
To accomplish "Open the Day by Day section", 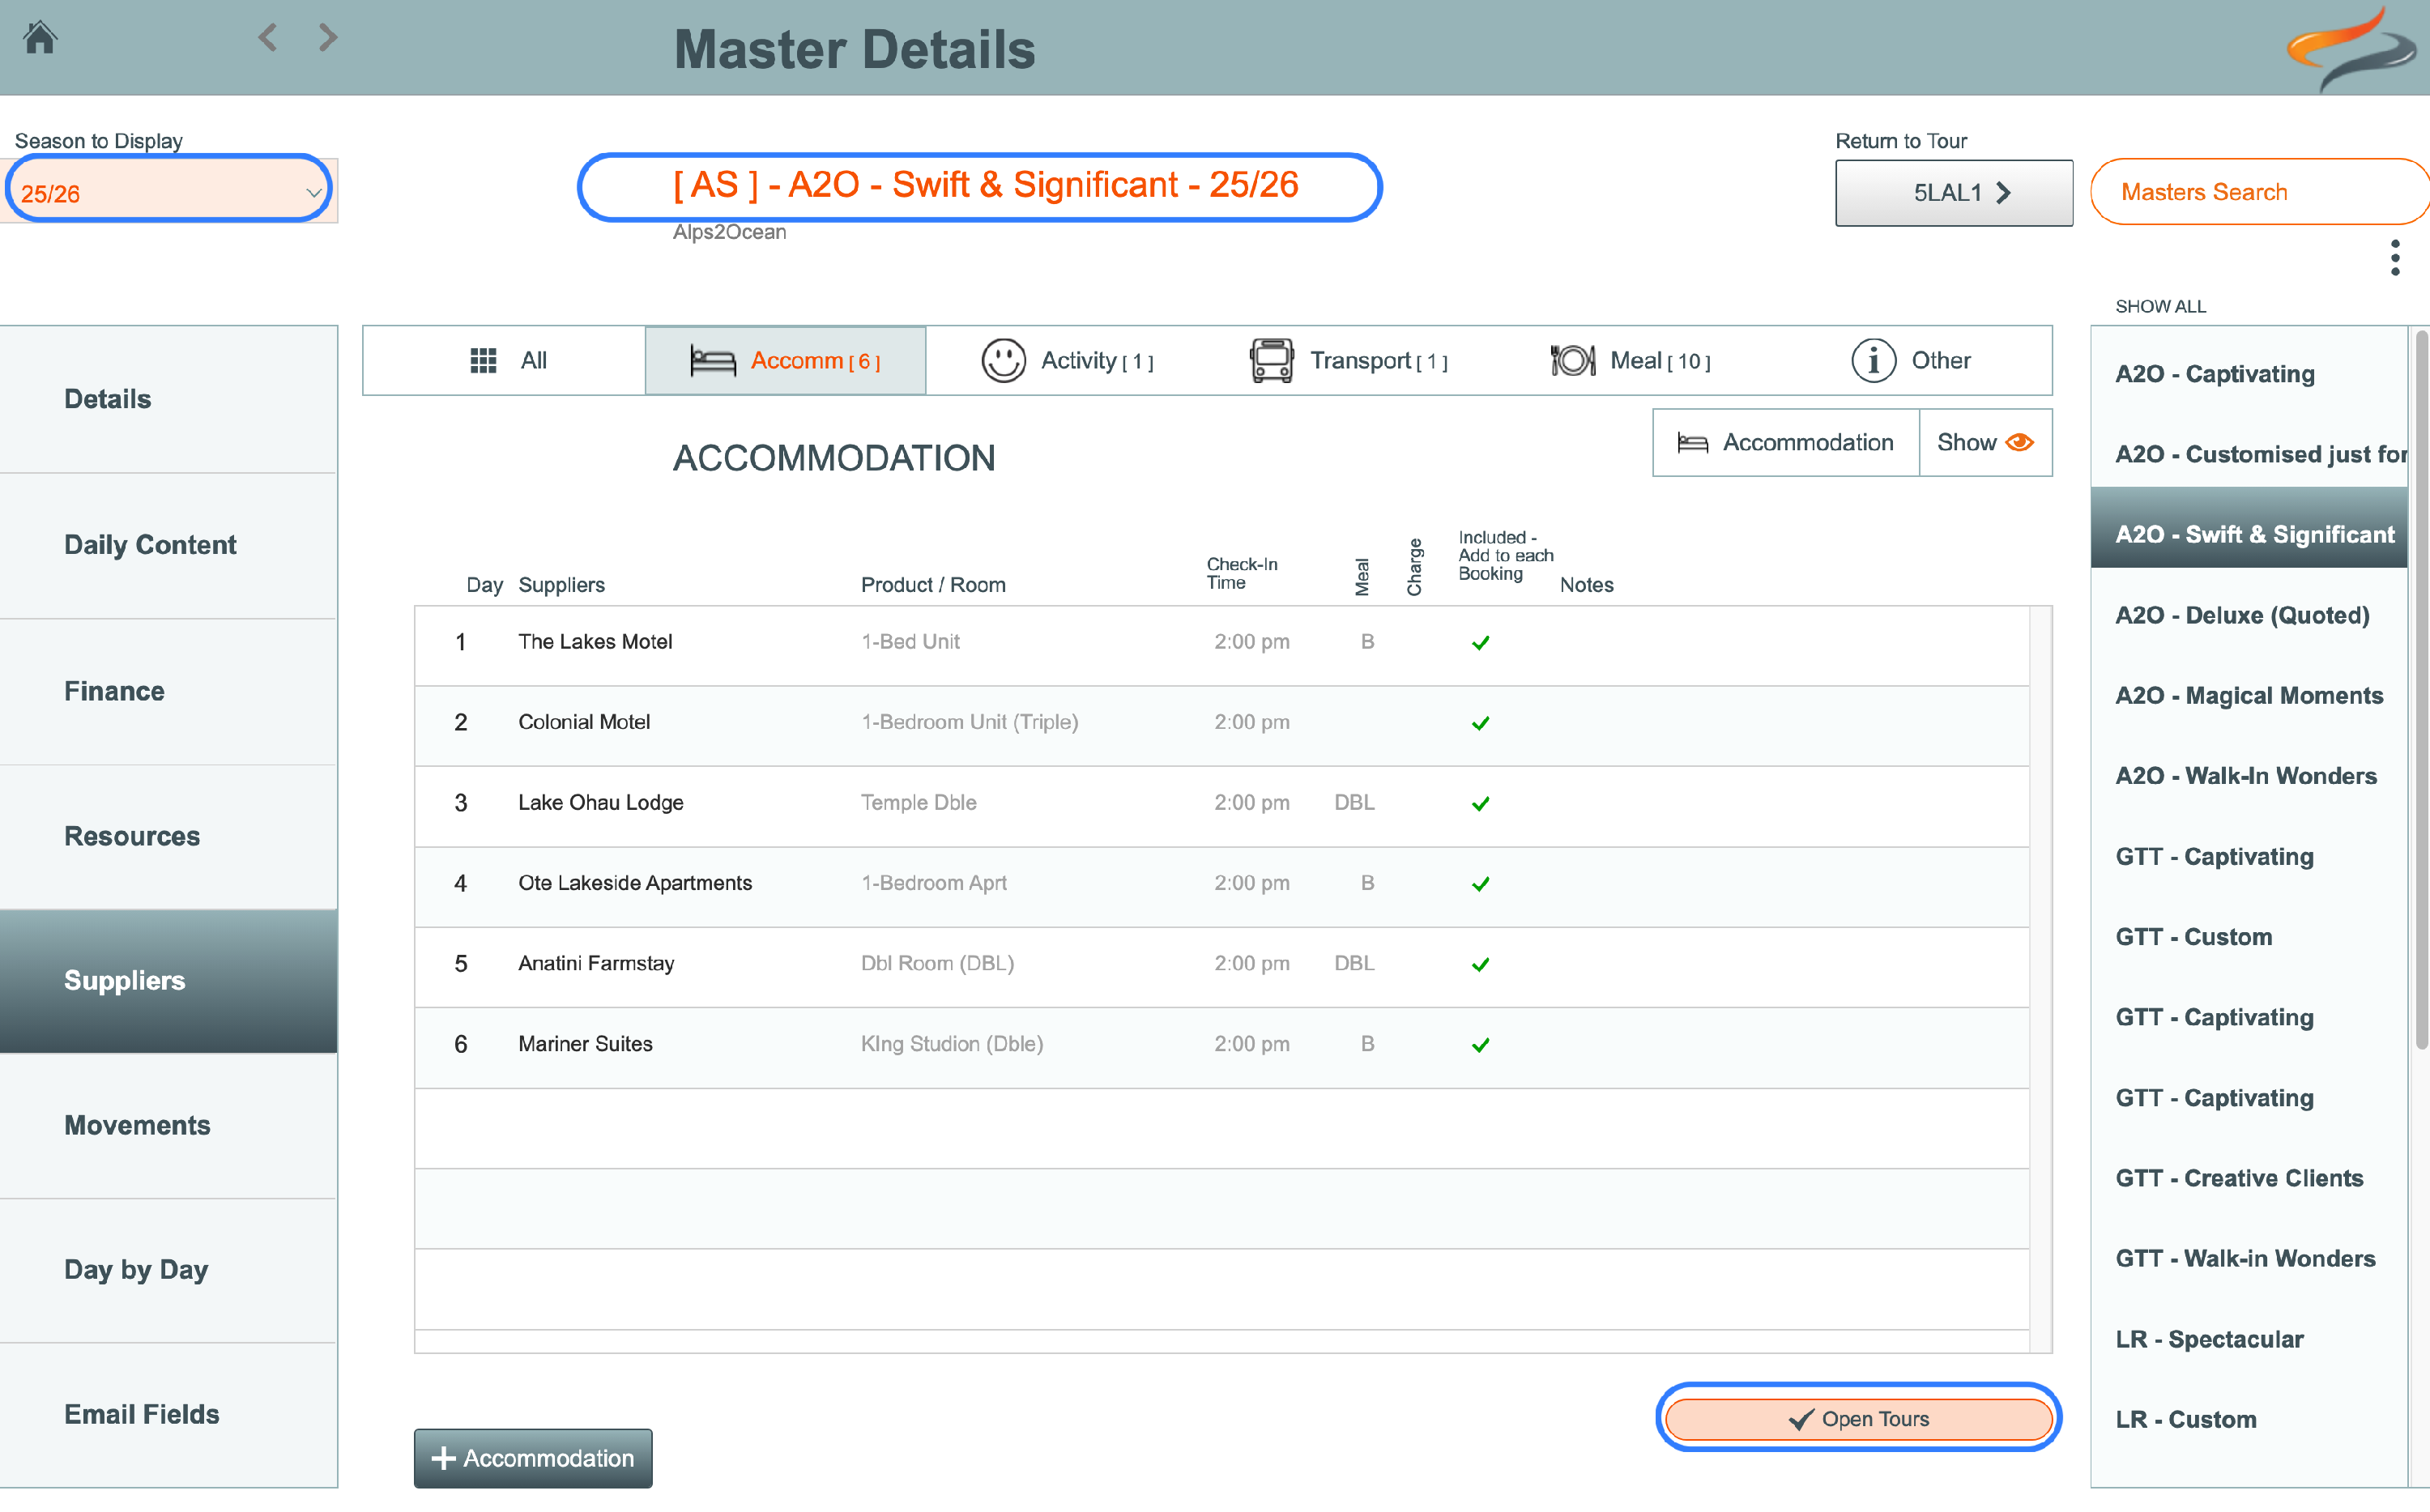I will pos(136,1270).
